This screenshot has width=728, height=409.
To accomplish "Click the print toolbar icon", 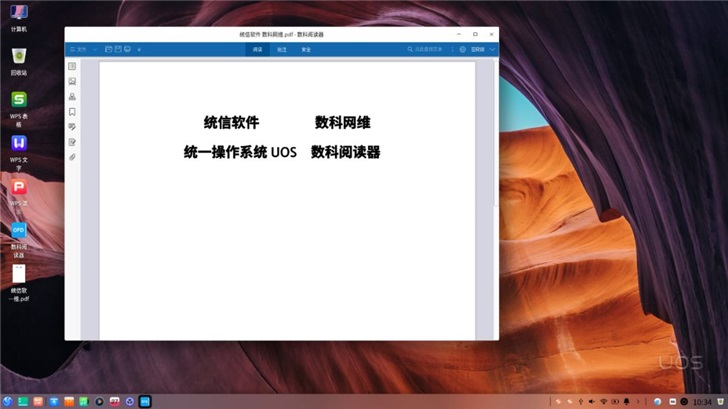I will [127, 49].
